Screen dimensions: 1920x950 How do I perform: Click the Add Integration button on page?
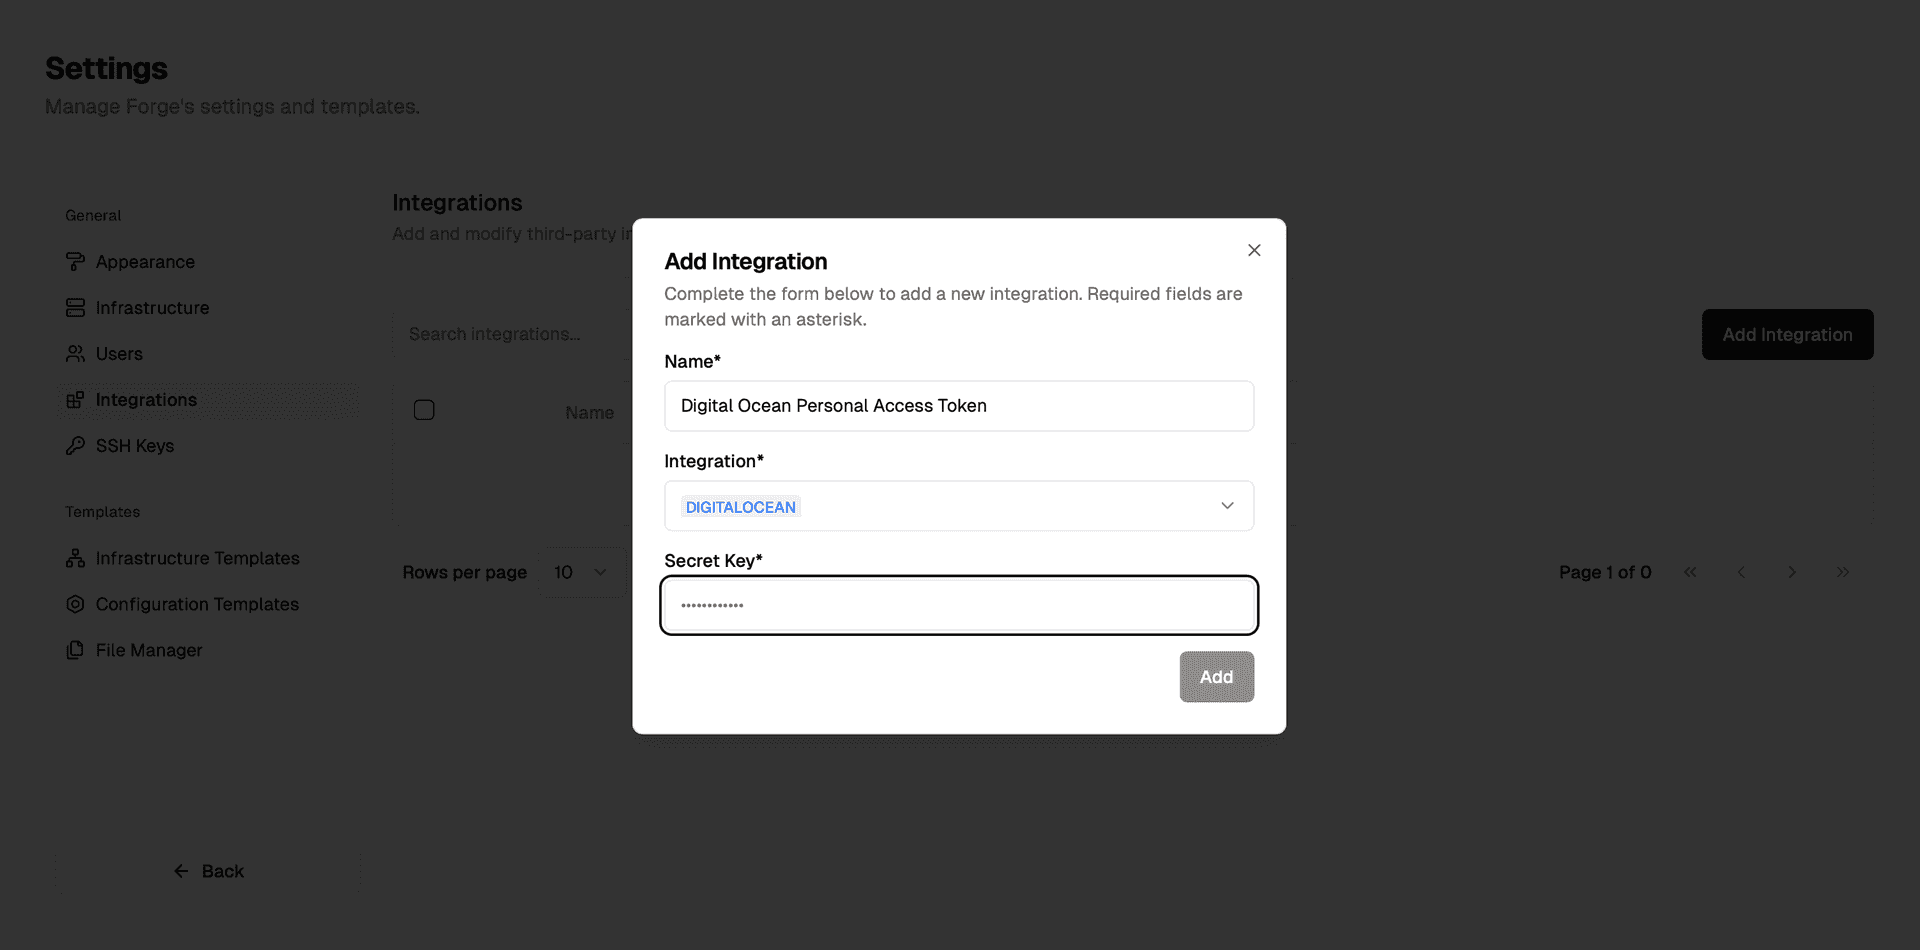point(1787,335)
